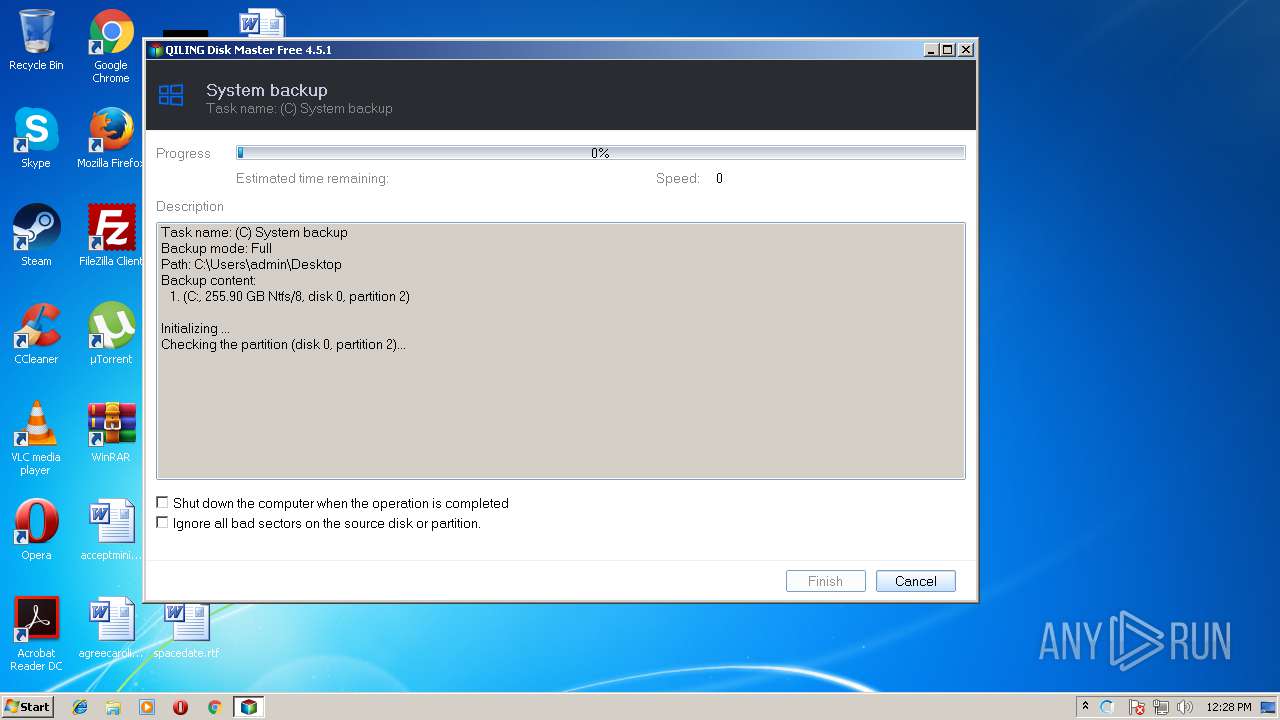Open the Steam desktop shortcut

[x=36, y=237]
